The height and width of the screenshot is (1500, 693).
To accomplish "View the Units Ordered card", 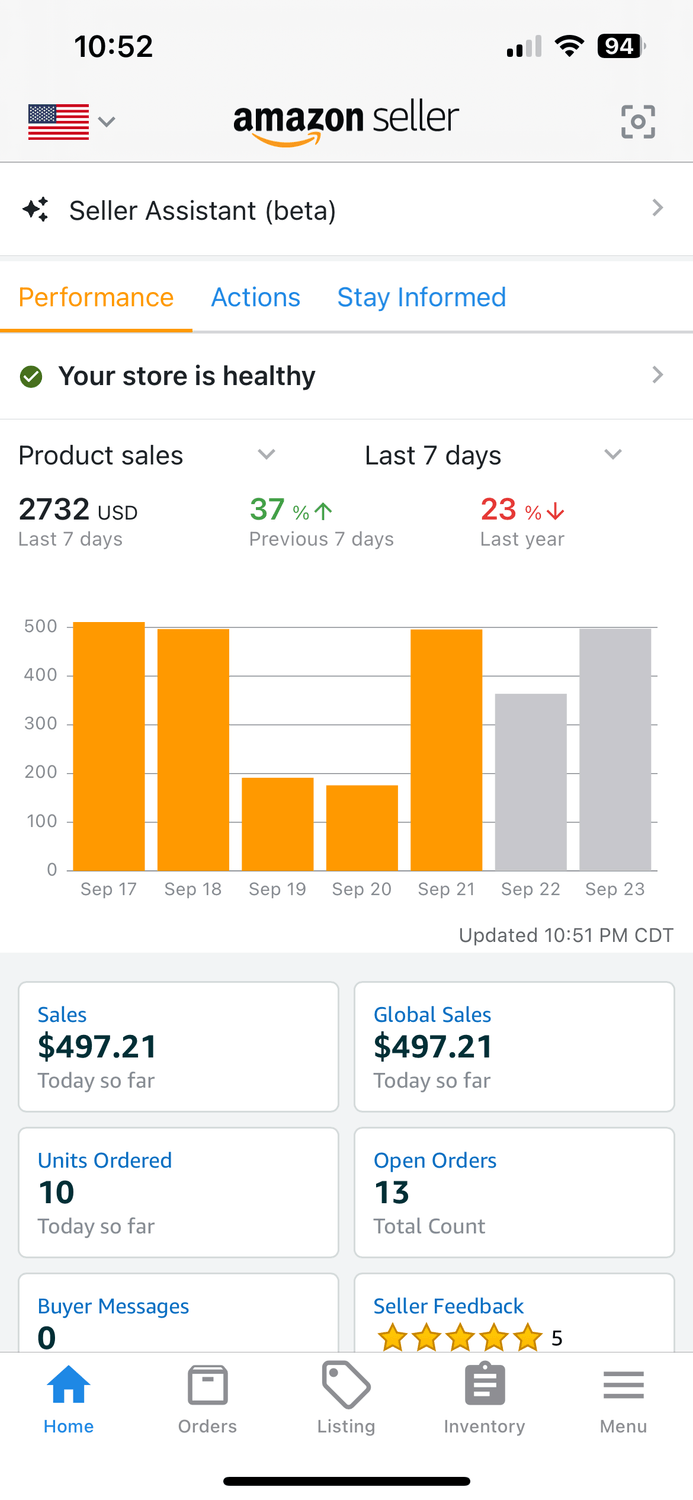I will tap(178, 1192).
